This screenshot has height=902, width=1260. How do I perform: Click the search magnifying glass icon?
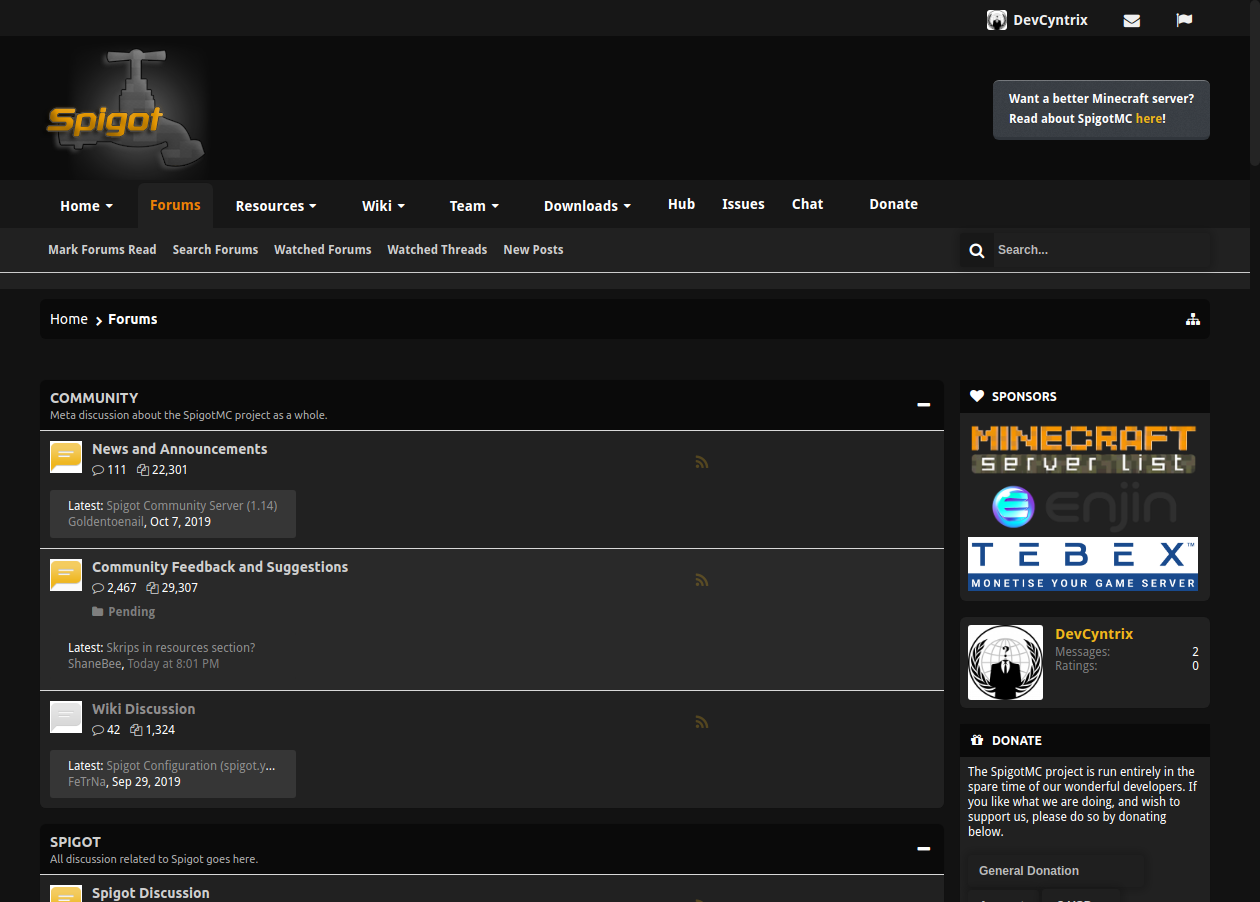(976, 250)
